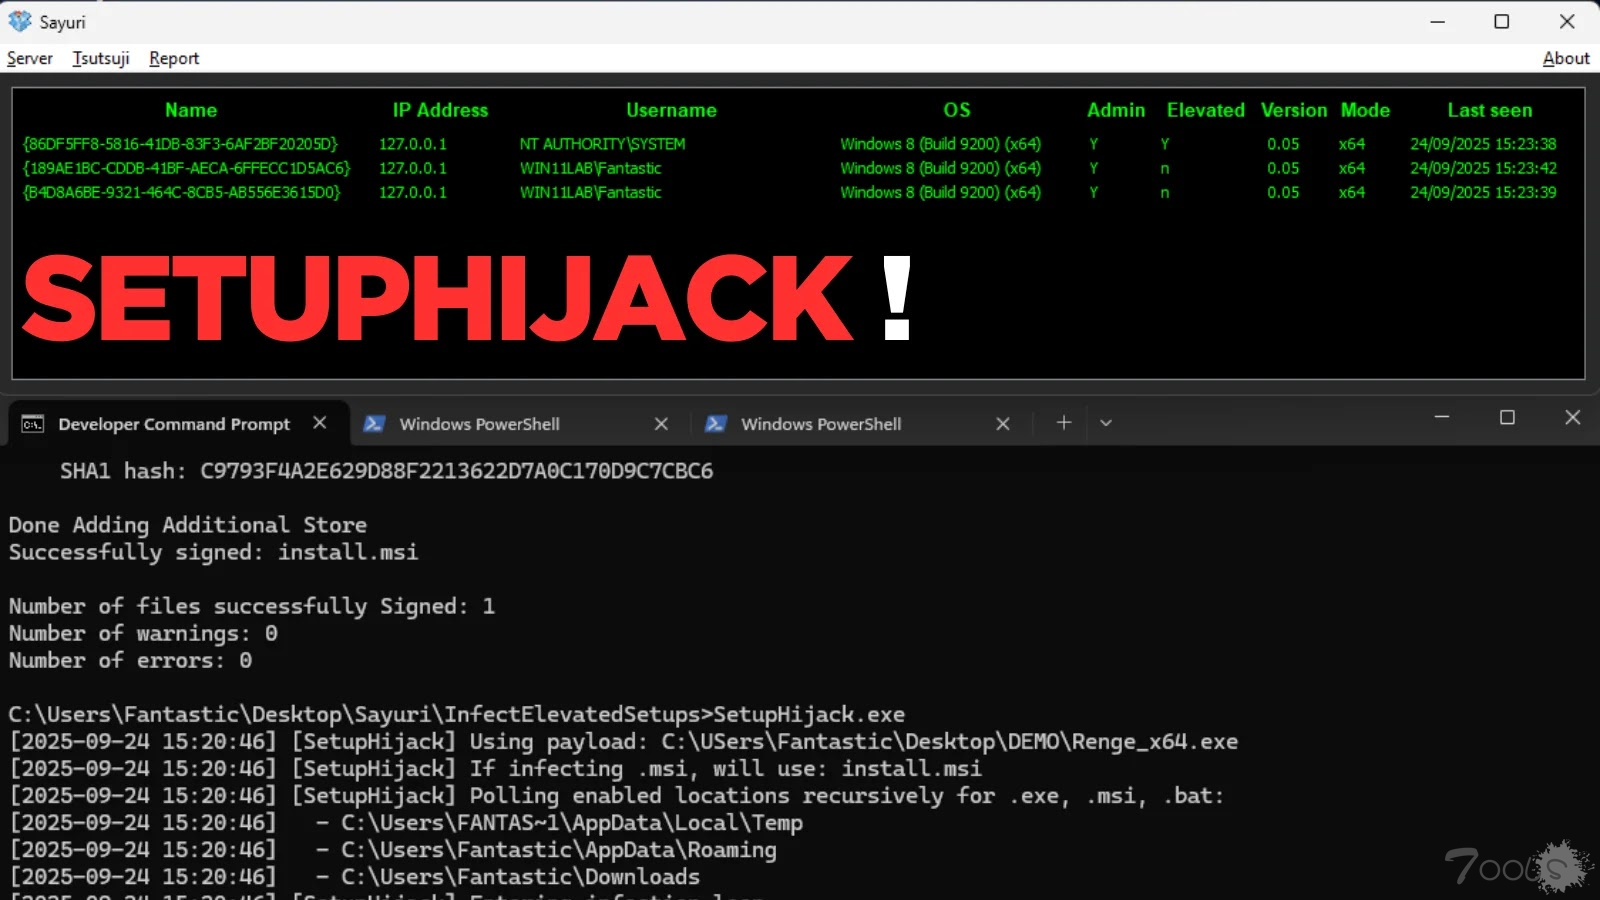
Task: Expand the terminal profile dropdown chevron
Action: pyautogui.click(x=1106, y=423)
